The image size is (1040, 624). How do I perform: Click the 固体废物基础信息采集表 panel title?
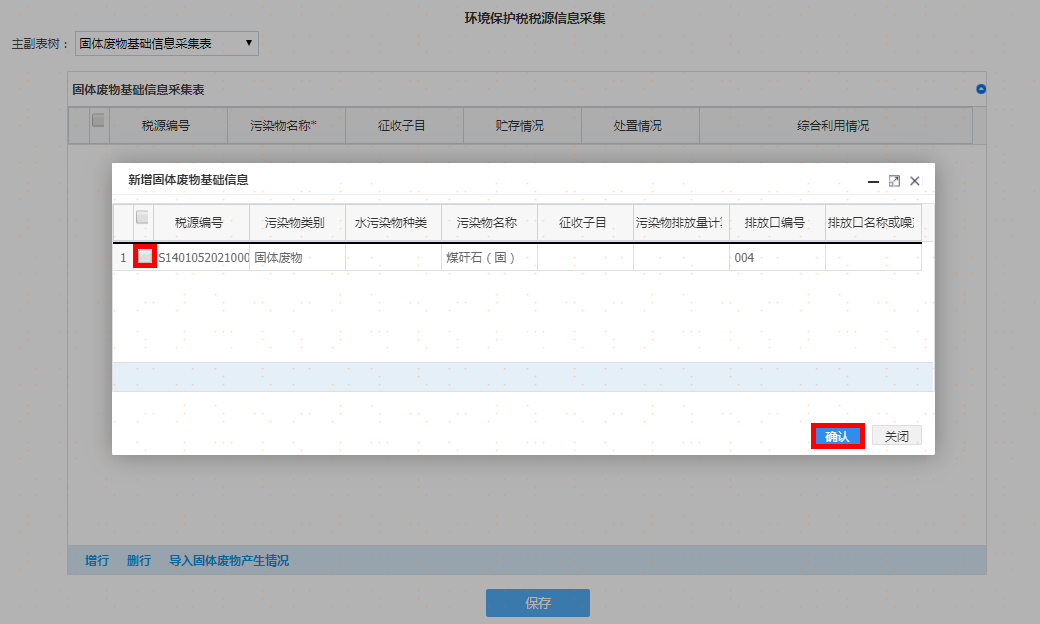138,90
